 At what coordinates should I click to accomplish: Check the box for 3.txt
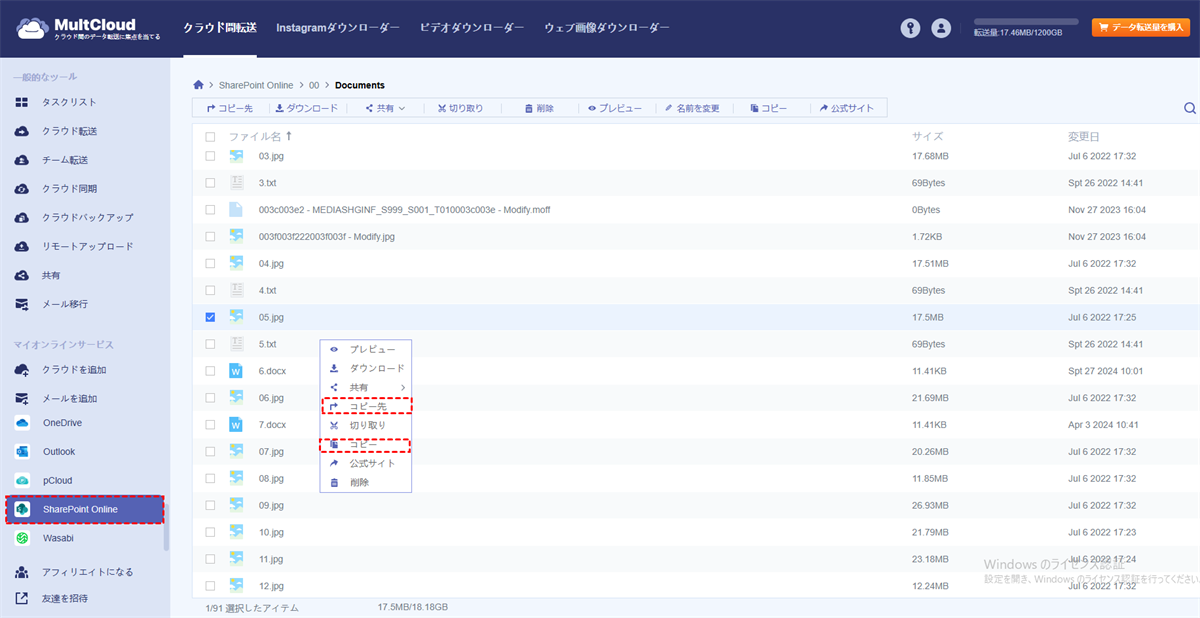[210, 183]
